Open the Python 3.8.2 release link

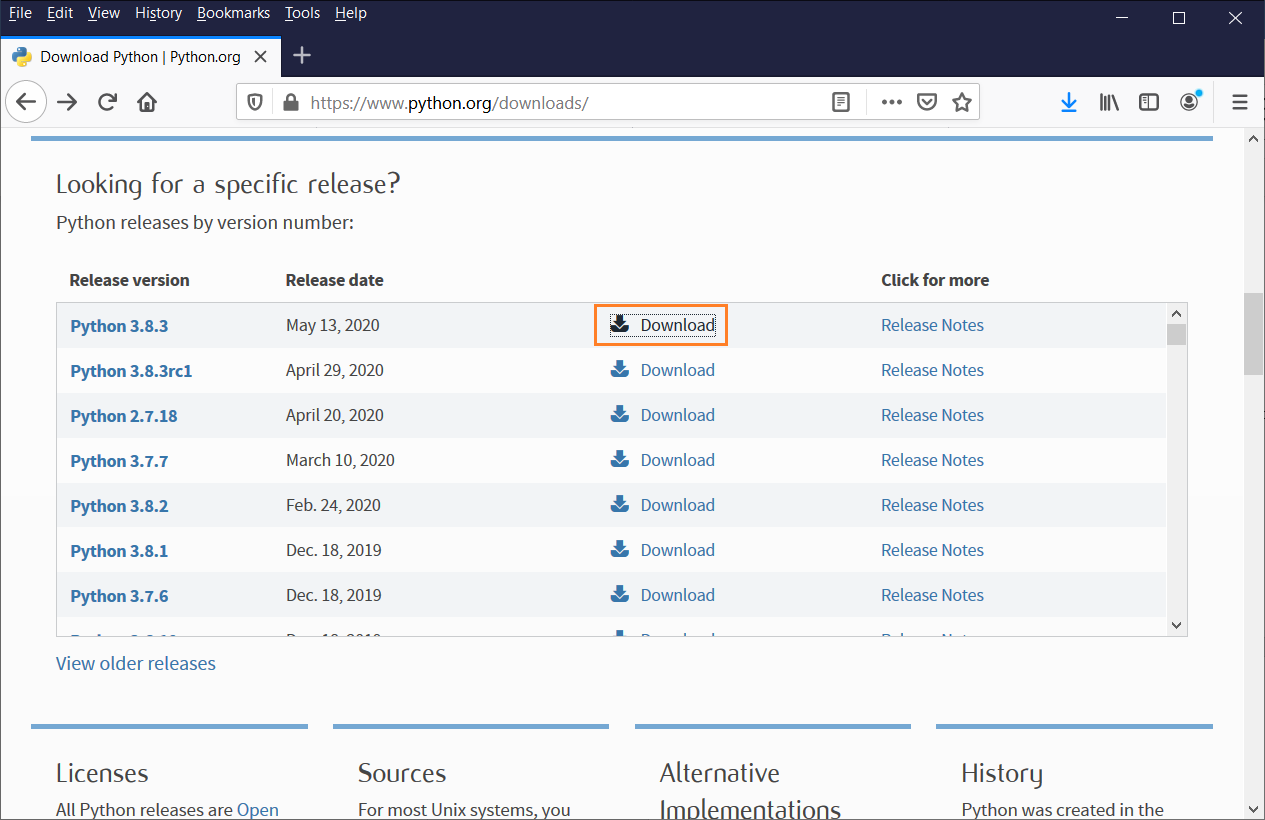pyautogui.click(x=119, y=506)
